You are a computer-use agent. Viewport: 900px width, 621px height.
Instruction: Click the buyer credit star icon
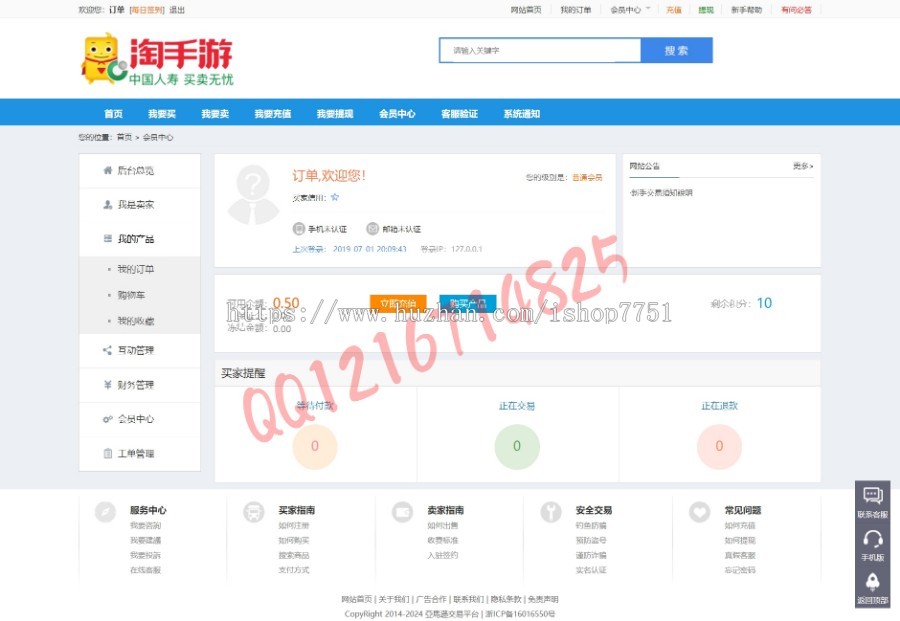(335, 197)
